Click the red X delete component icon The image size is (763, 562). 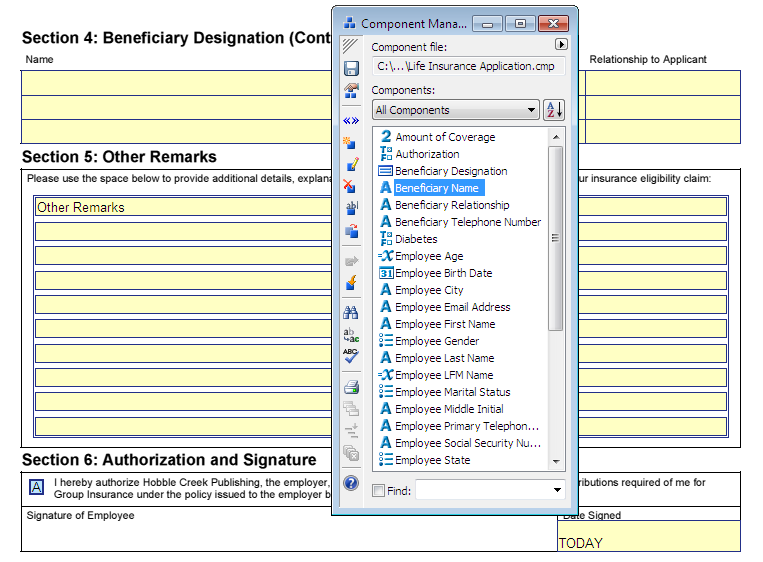pyautogui.click(x=351, y=186)
